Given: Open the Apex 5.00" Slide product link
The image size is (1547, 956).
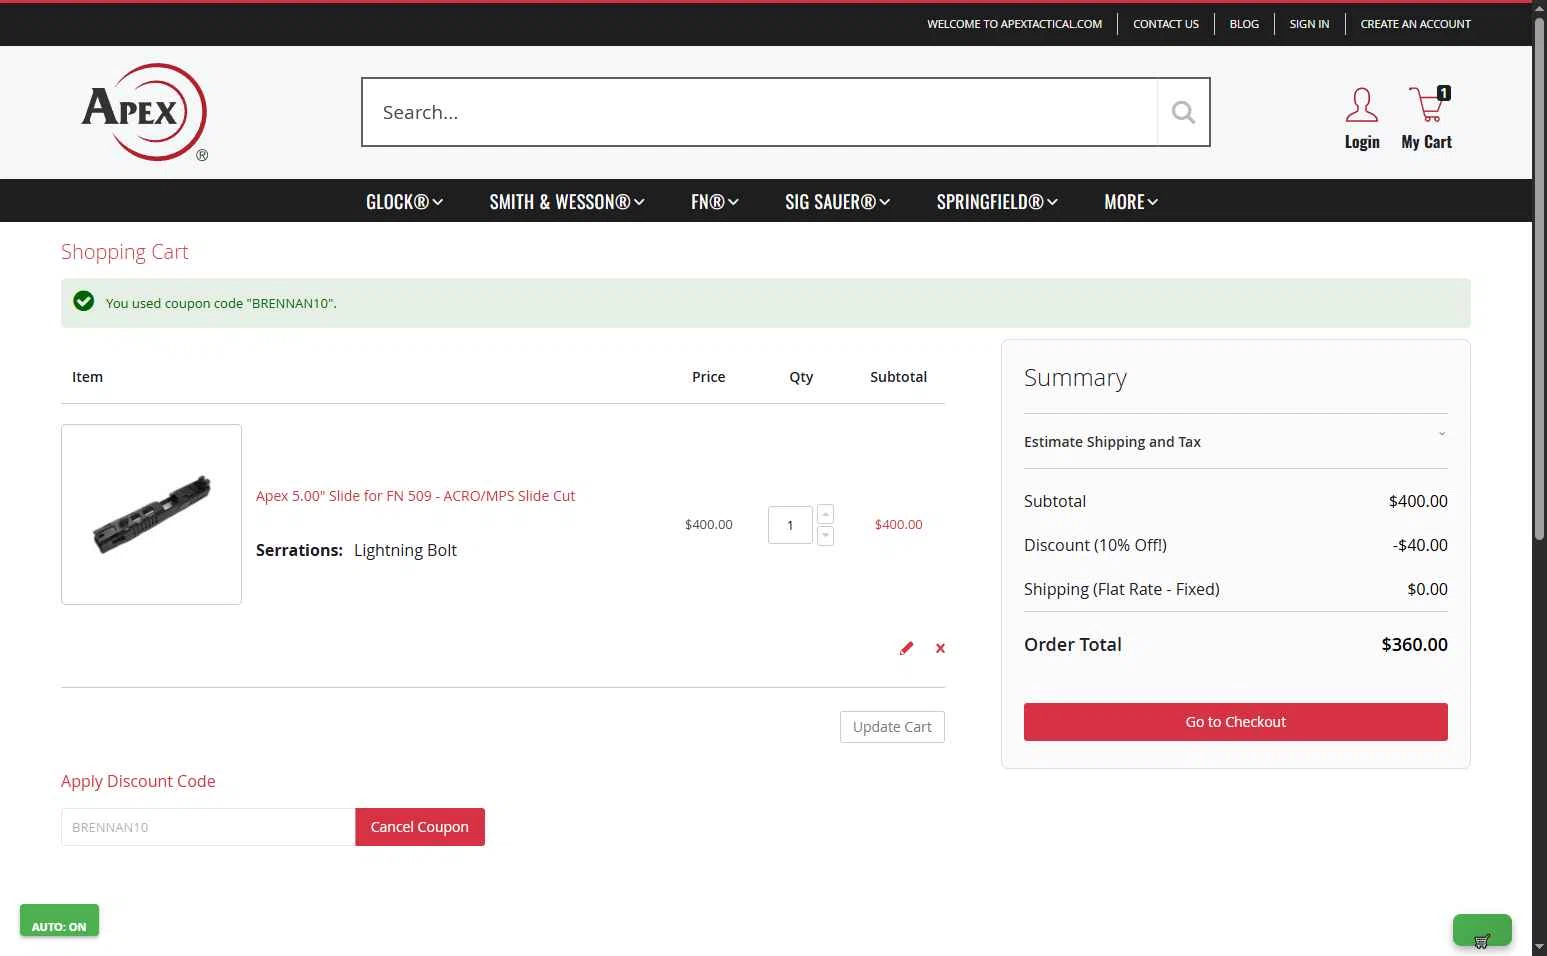Looking at the screenshot, I should pyautogui.click(x=415, y=496).
